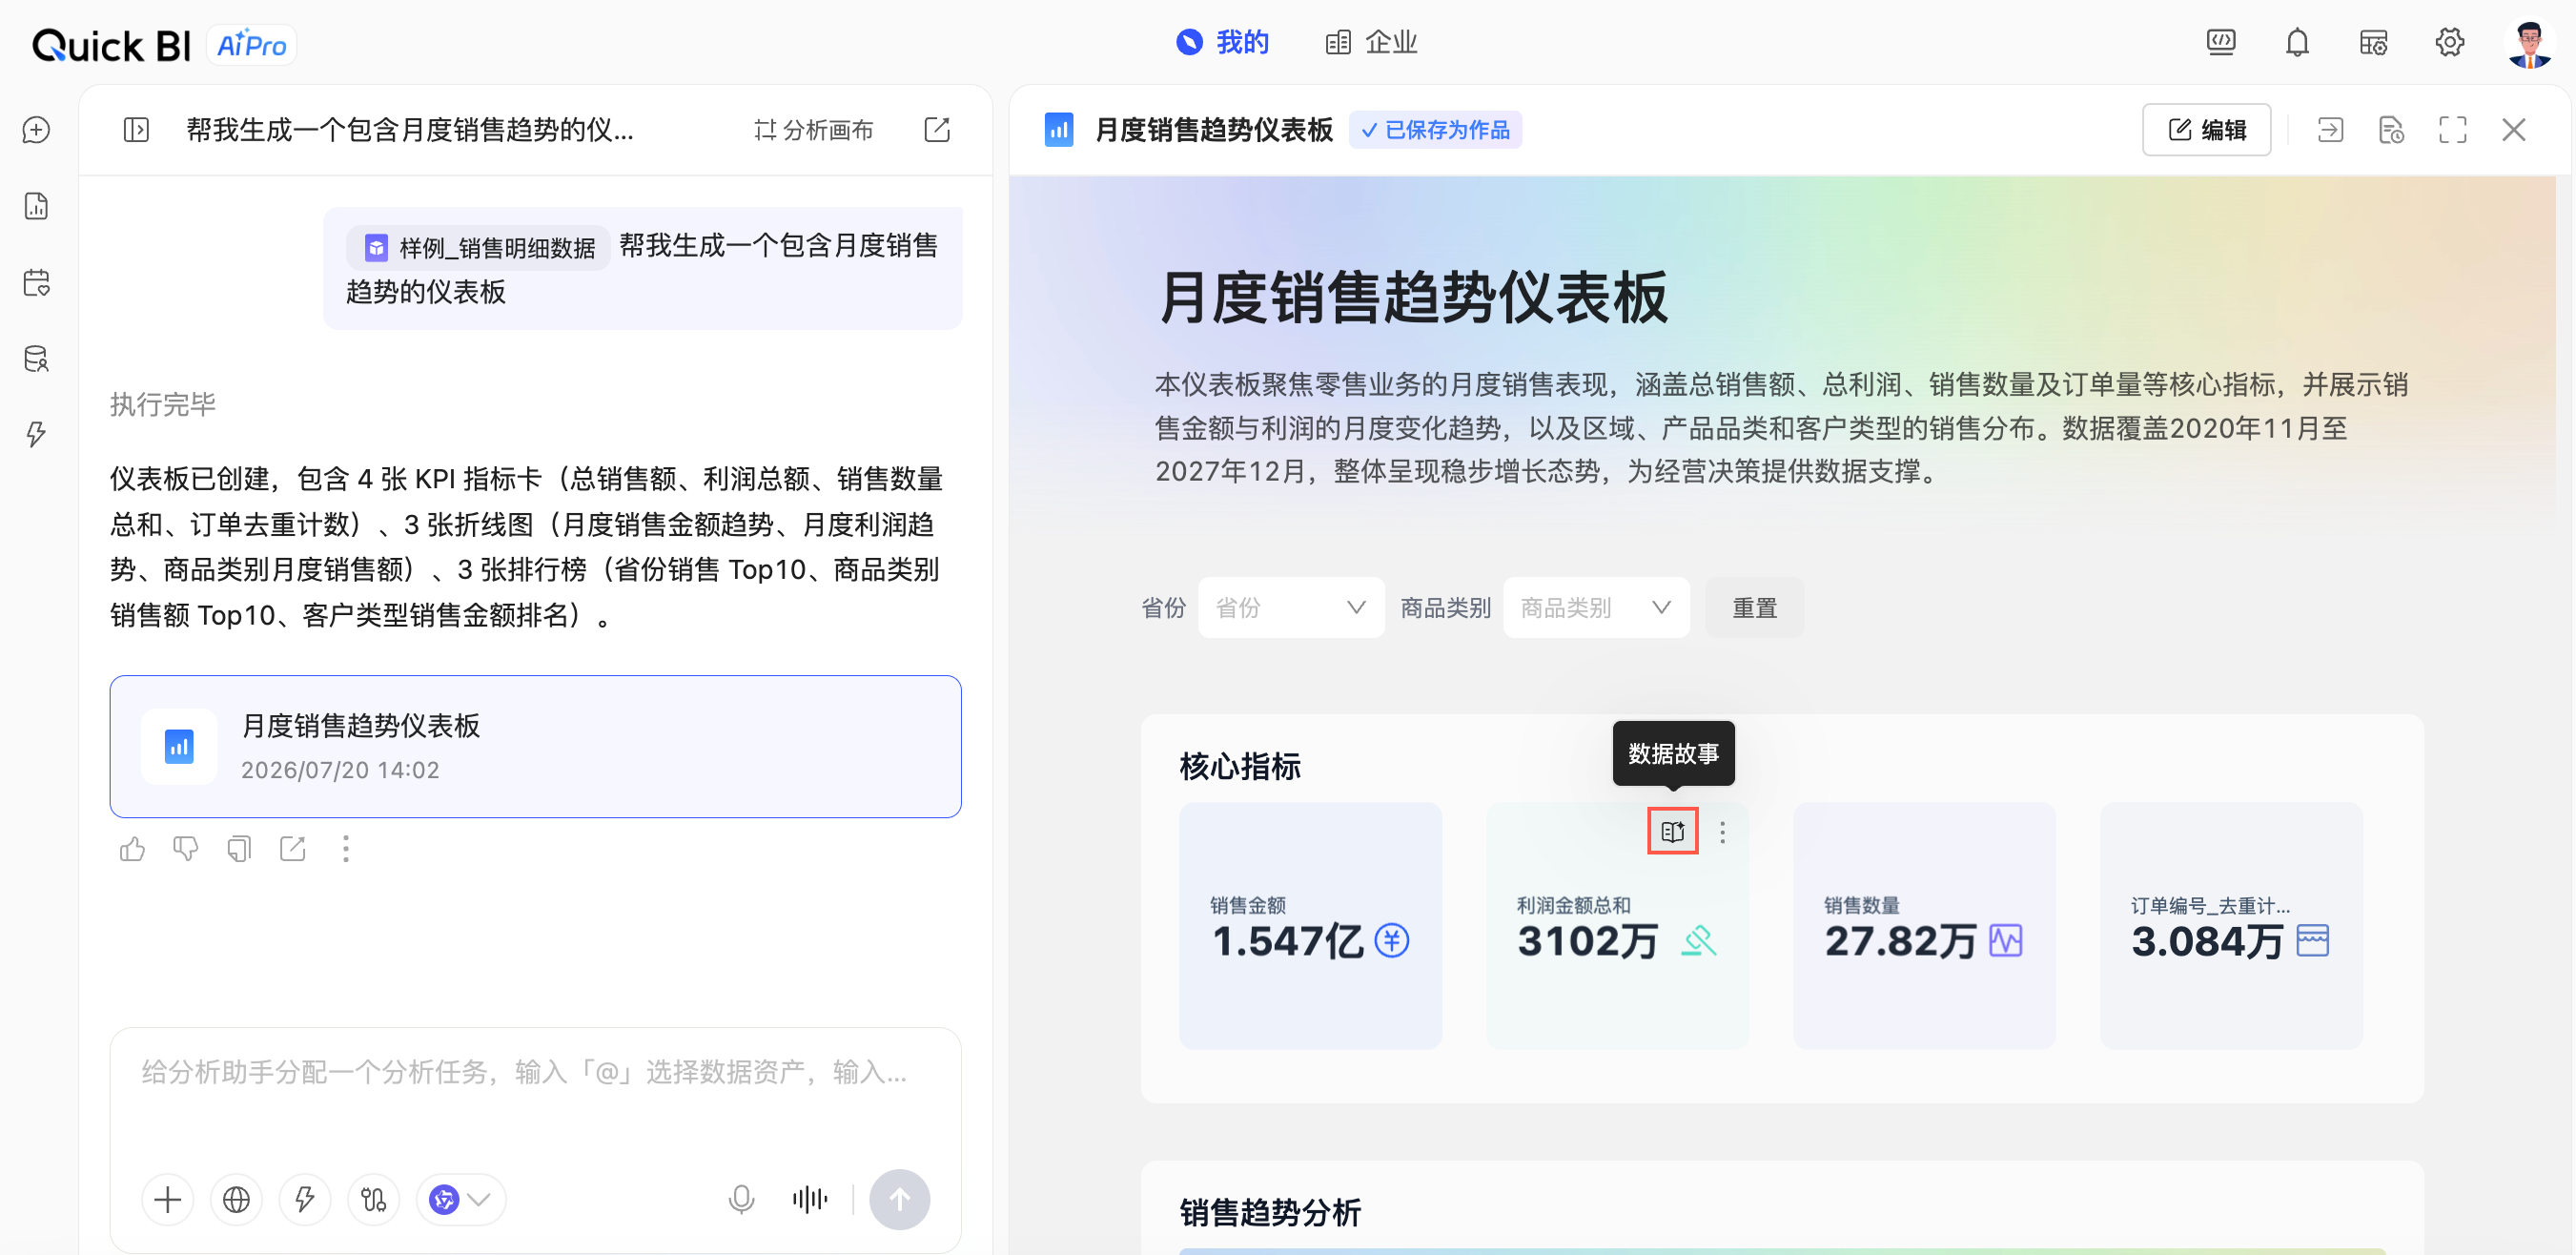Image resolution: width=2576 pixels, height=1255 pixels.
Task: Open the 商品类别 filter dropdown
Action: tap(1596, 607)
